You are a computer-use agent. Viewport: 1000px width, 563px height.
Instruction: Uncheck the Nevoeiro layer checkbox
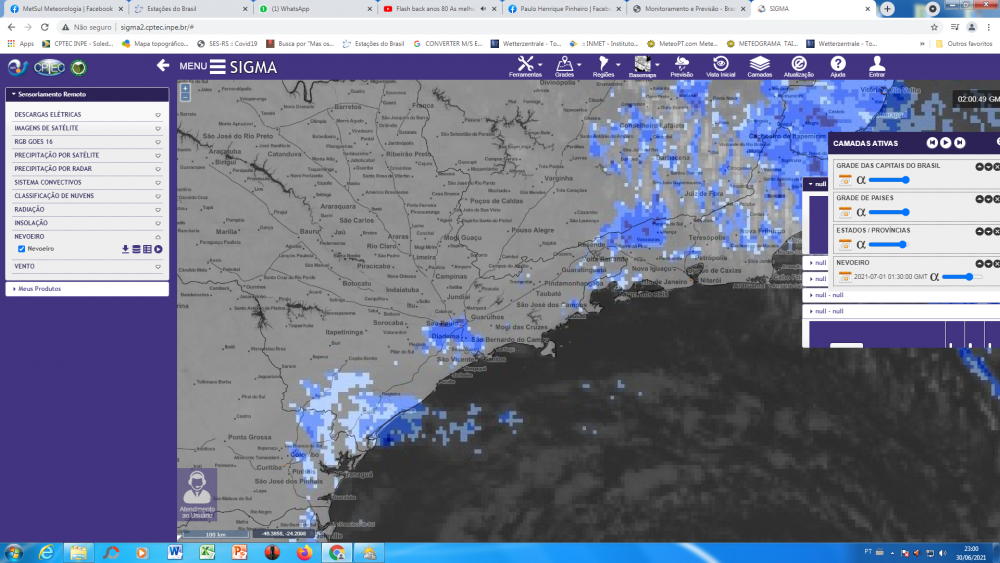tap(22, 248)
